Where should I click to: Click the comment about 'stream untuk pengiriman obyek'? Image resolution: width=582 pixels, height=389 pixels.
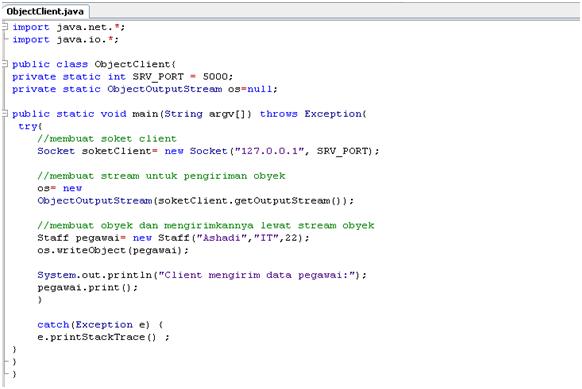(x=161, y=176)
